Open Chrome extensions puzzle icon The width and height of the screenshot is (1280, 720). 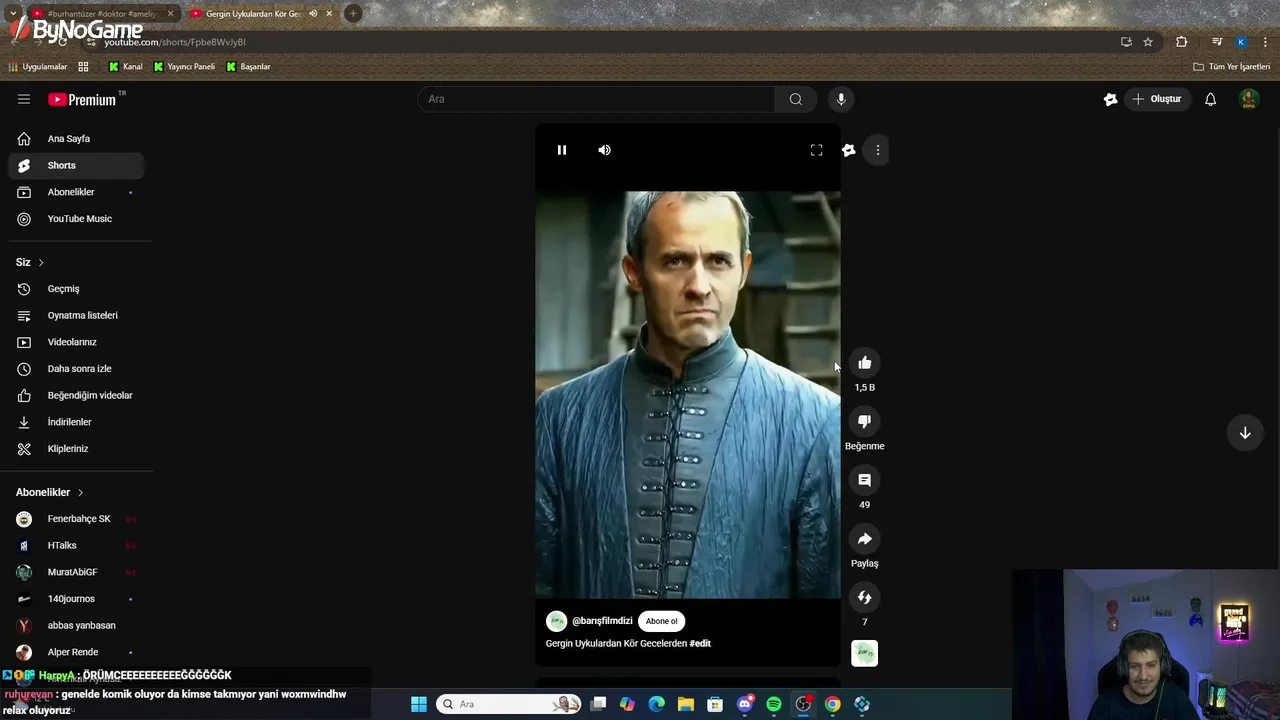[1181, 42]
